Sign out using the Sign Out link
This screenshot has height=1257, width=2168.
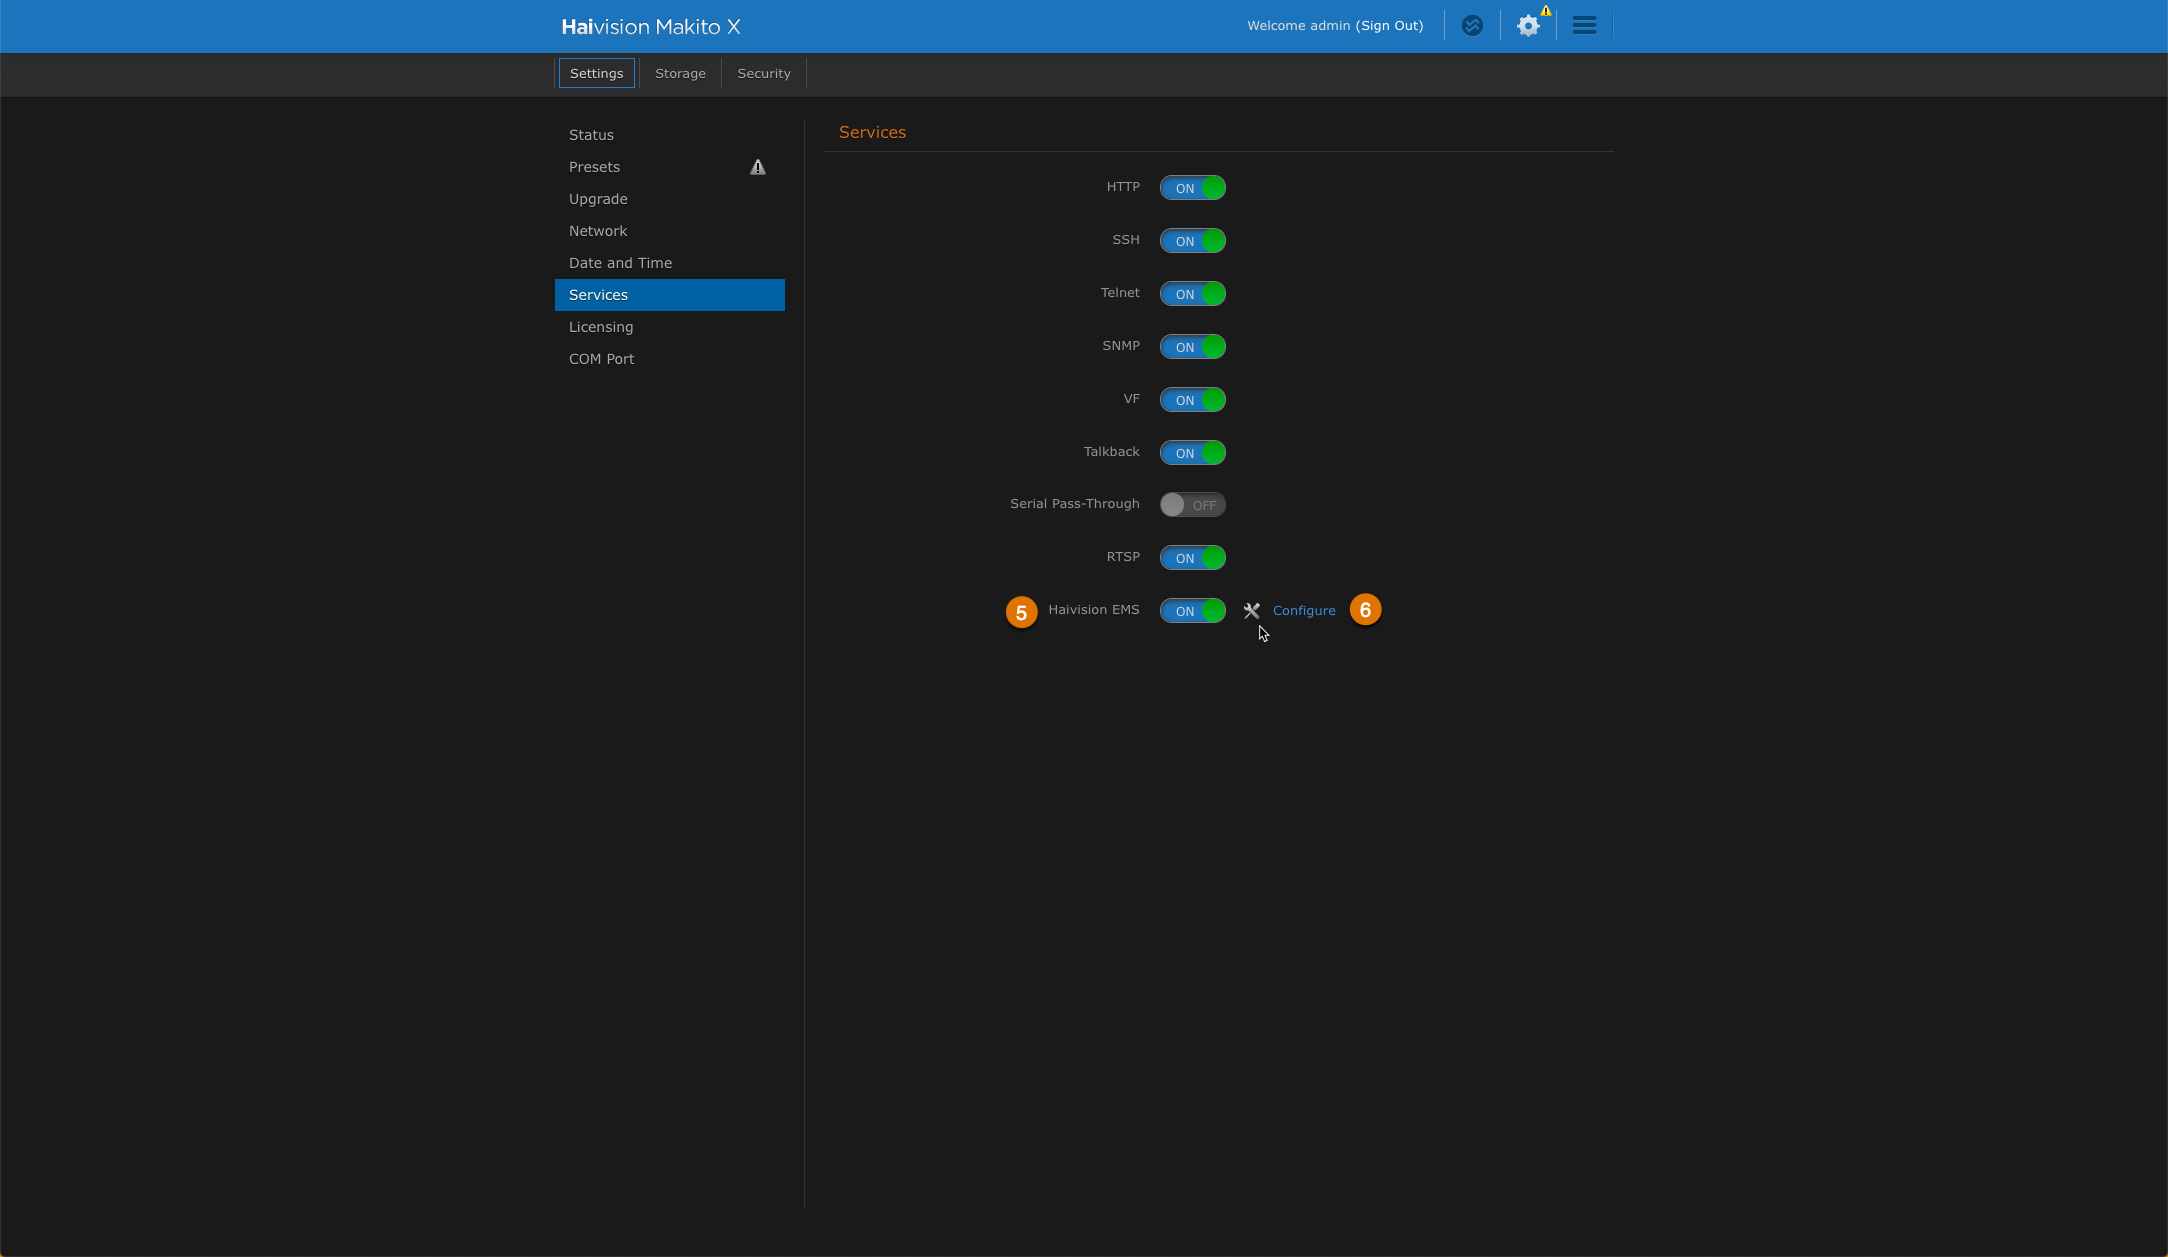(1390, 25)
